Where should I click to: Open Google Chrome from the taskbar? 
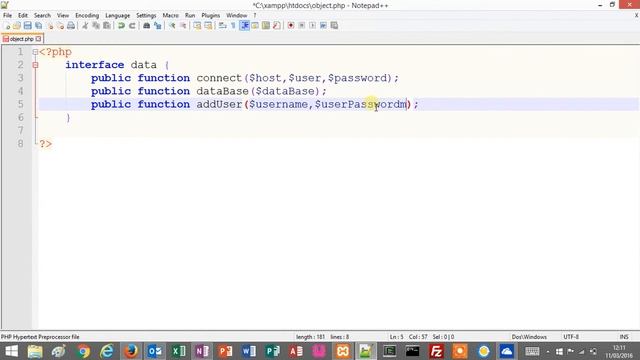[83, 351]
